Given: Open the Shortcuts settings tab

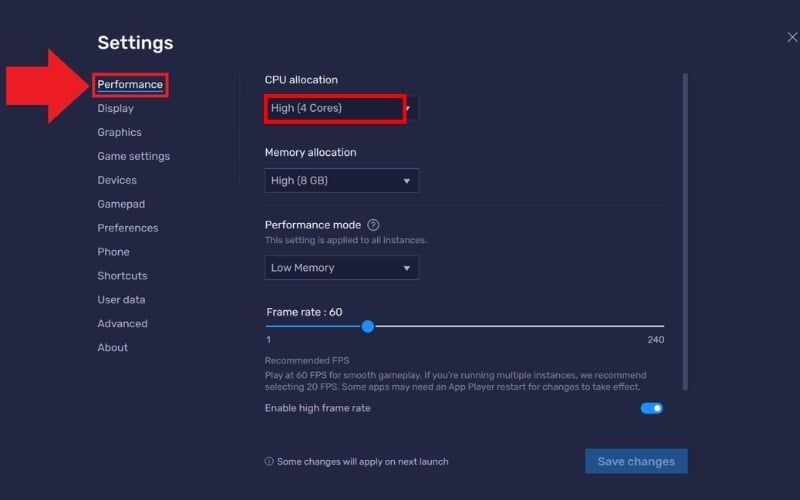Looking at the screenshot, I should pos(122,276).
